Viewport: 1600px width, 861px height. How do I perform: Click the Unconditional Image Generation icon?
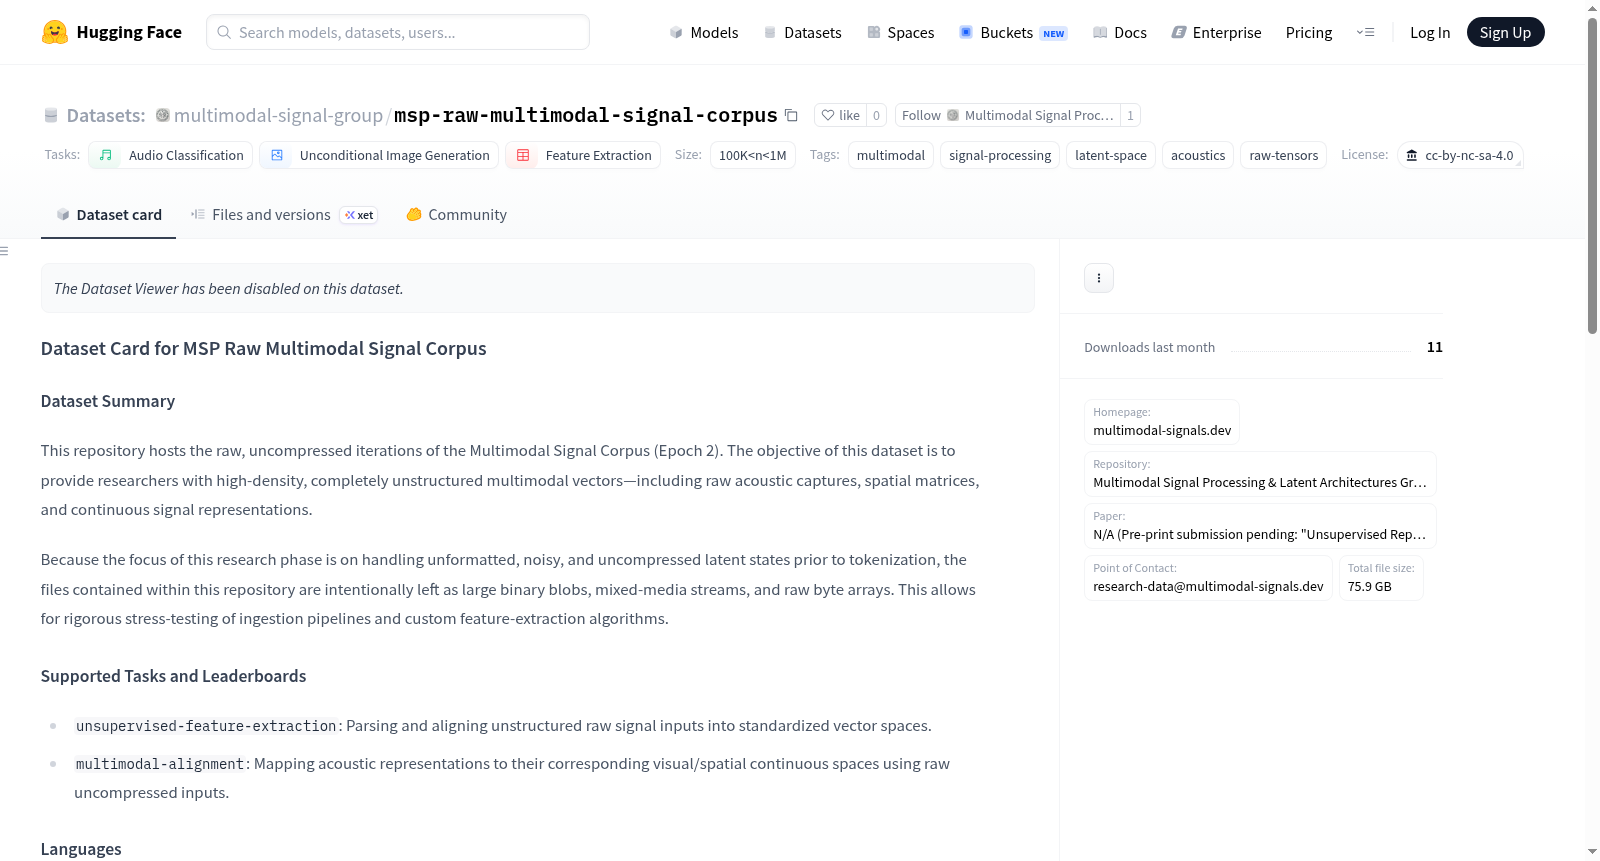pos(277,155)
